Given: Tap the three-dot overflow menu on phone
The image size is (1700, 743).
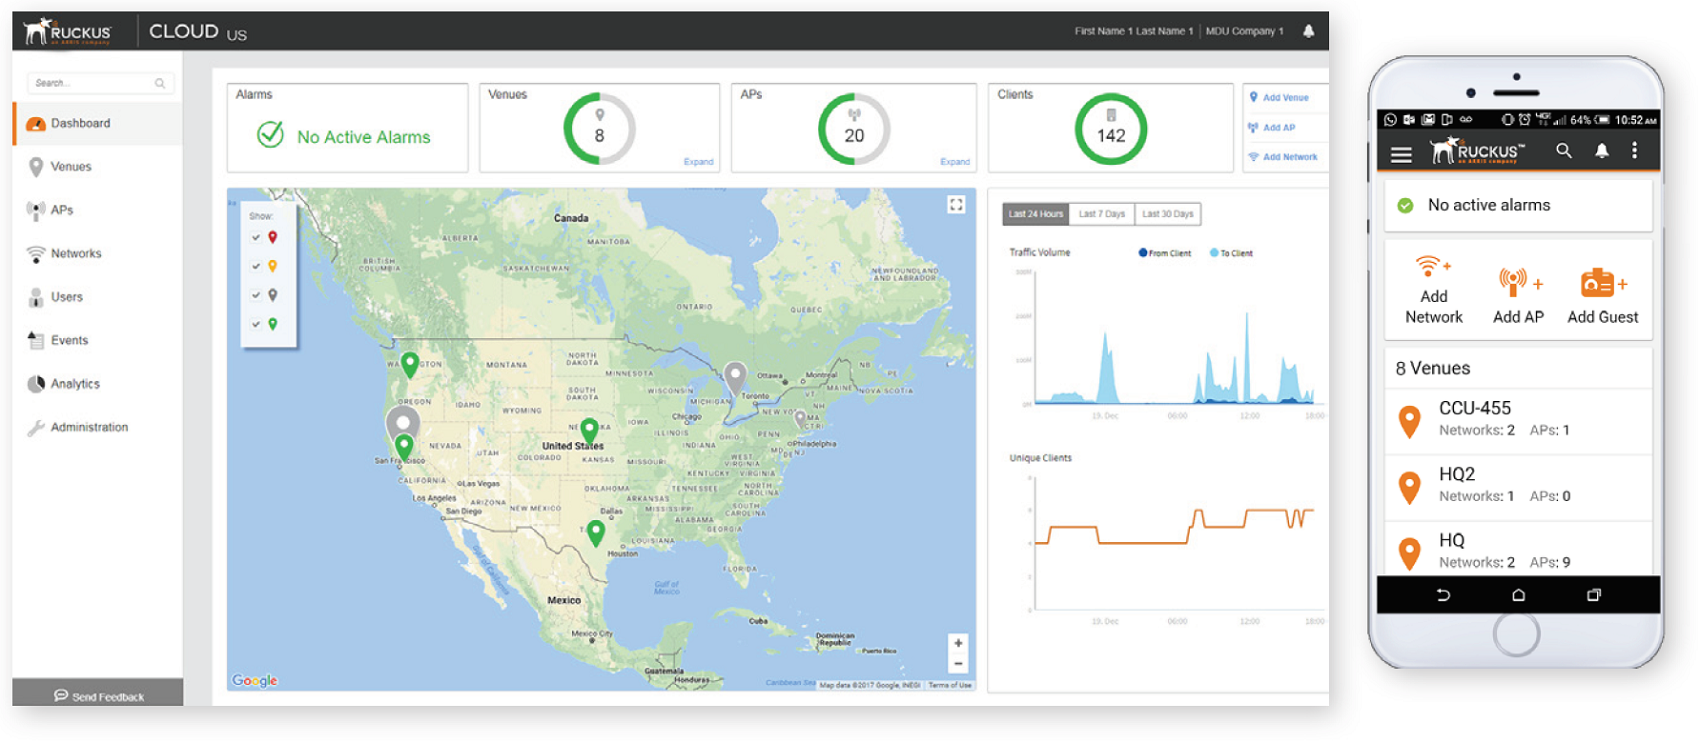Looking at the screenshot, I should (x=1635, y=150).
